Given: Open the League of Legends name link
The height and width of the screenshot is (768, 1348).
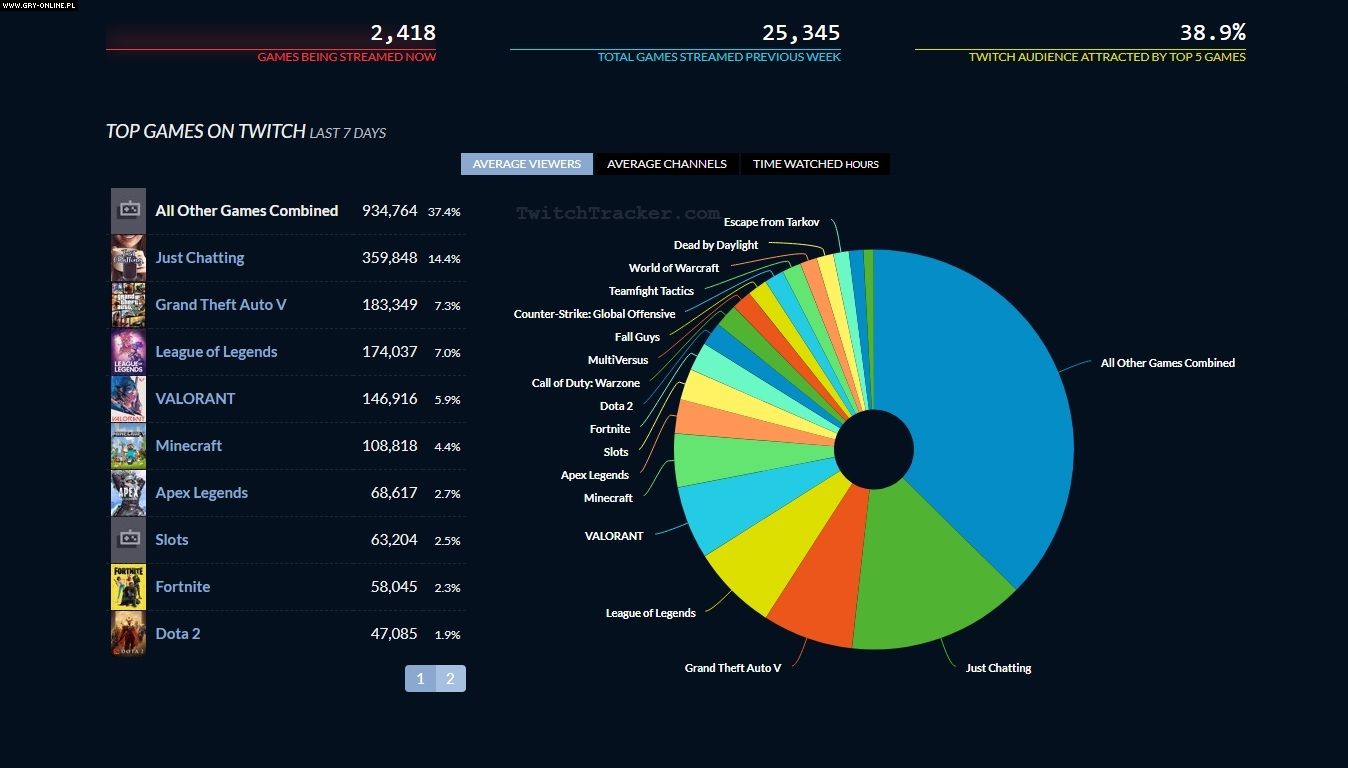Looking at the screenshot, I should pos(216,352).
